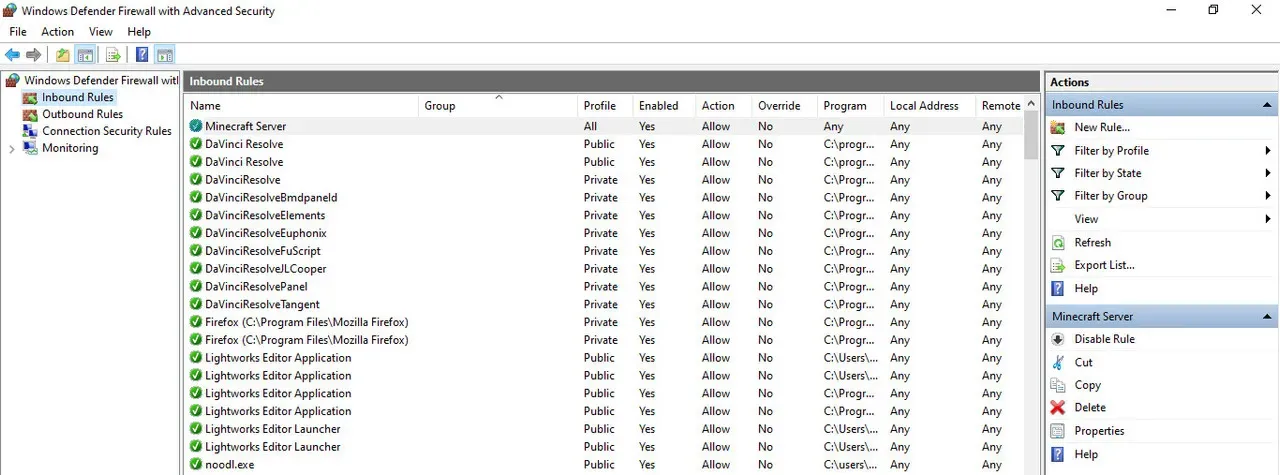Collapse the Minecraft Server actions section
The height and width of the screenshot is (475, 1280).
1267,317
